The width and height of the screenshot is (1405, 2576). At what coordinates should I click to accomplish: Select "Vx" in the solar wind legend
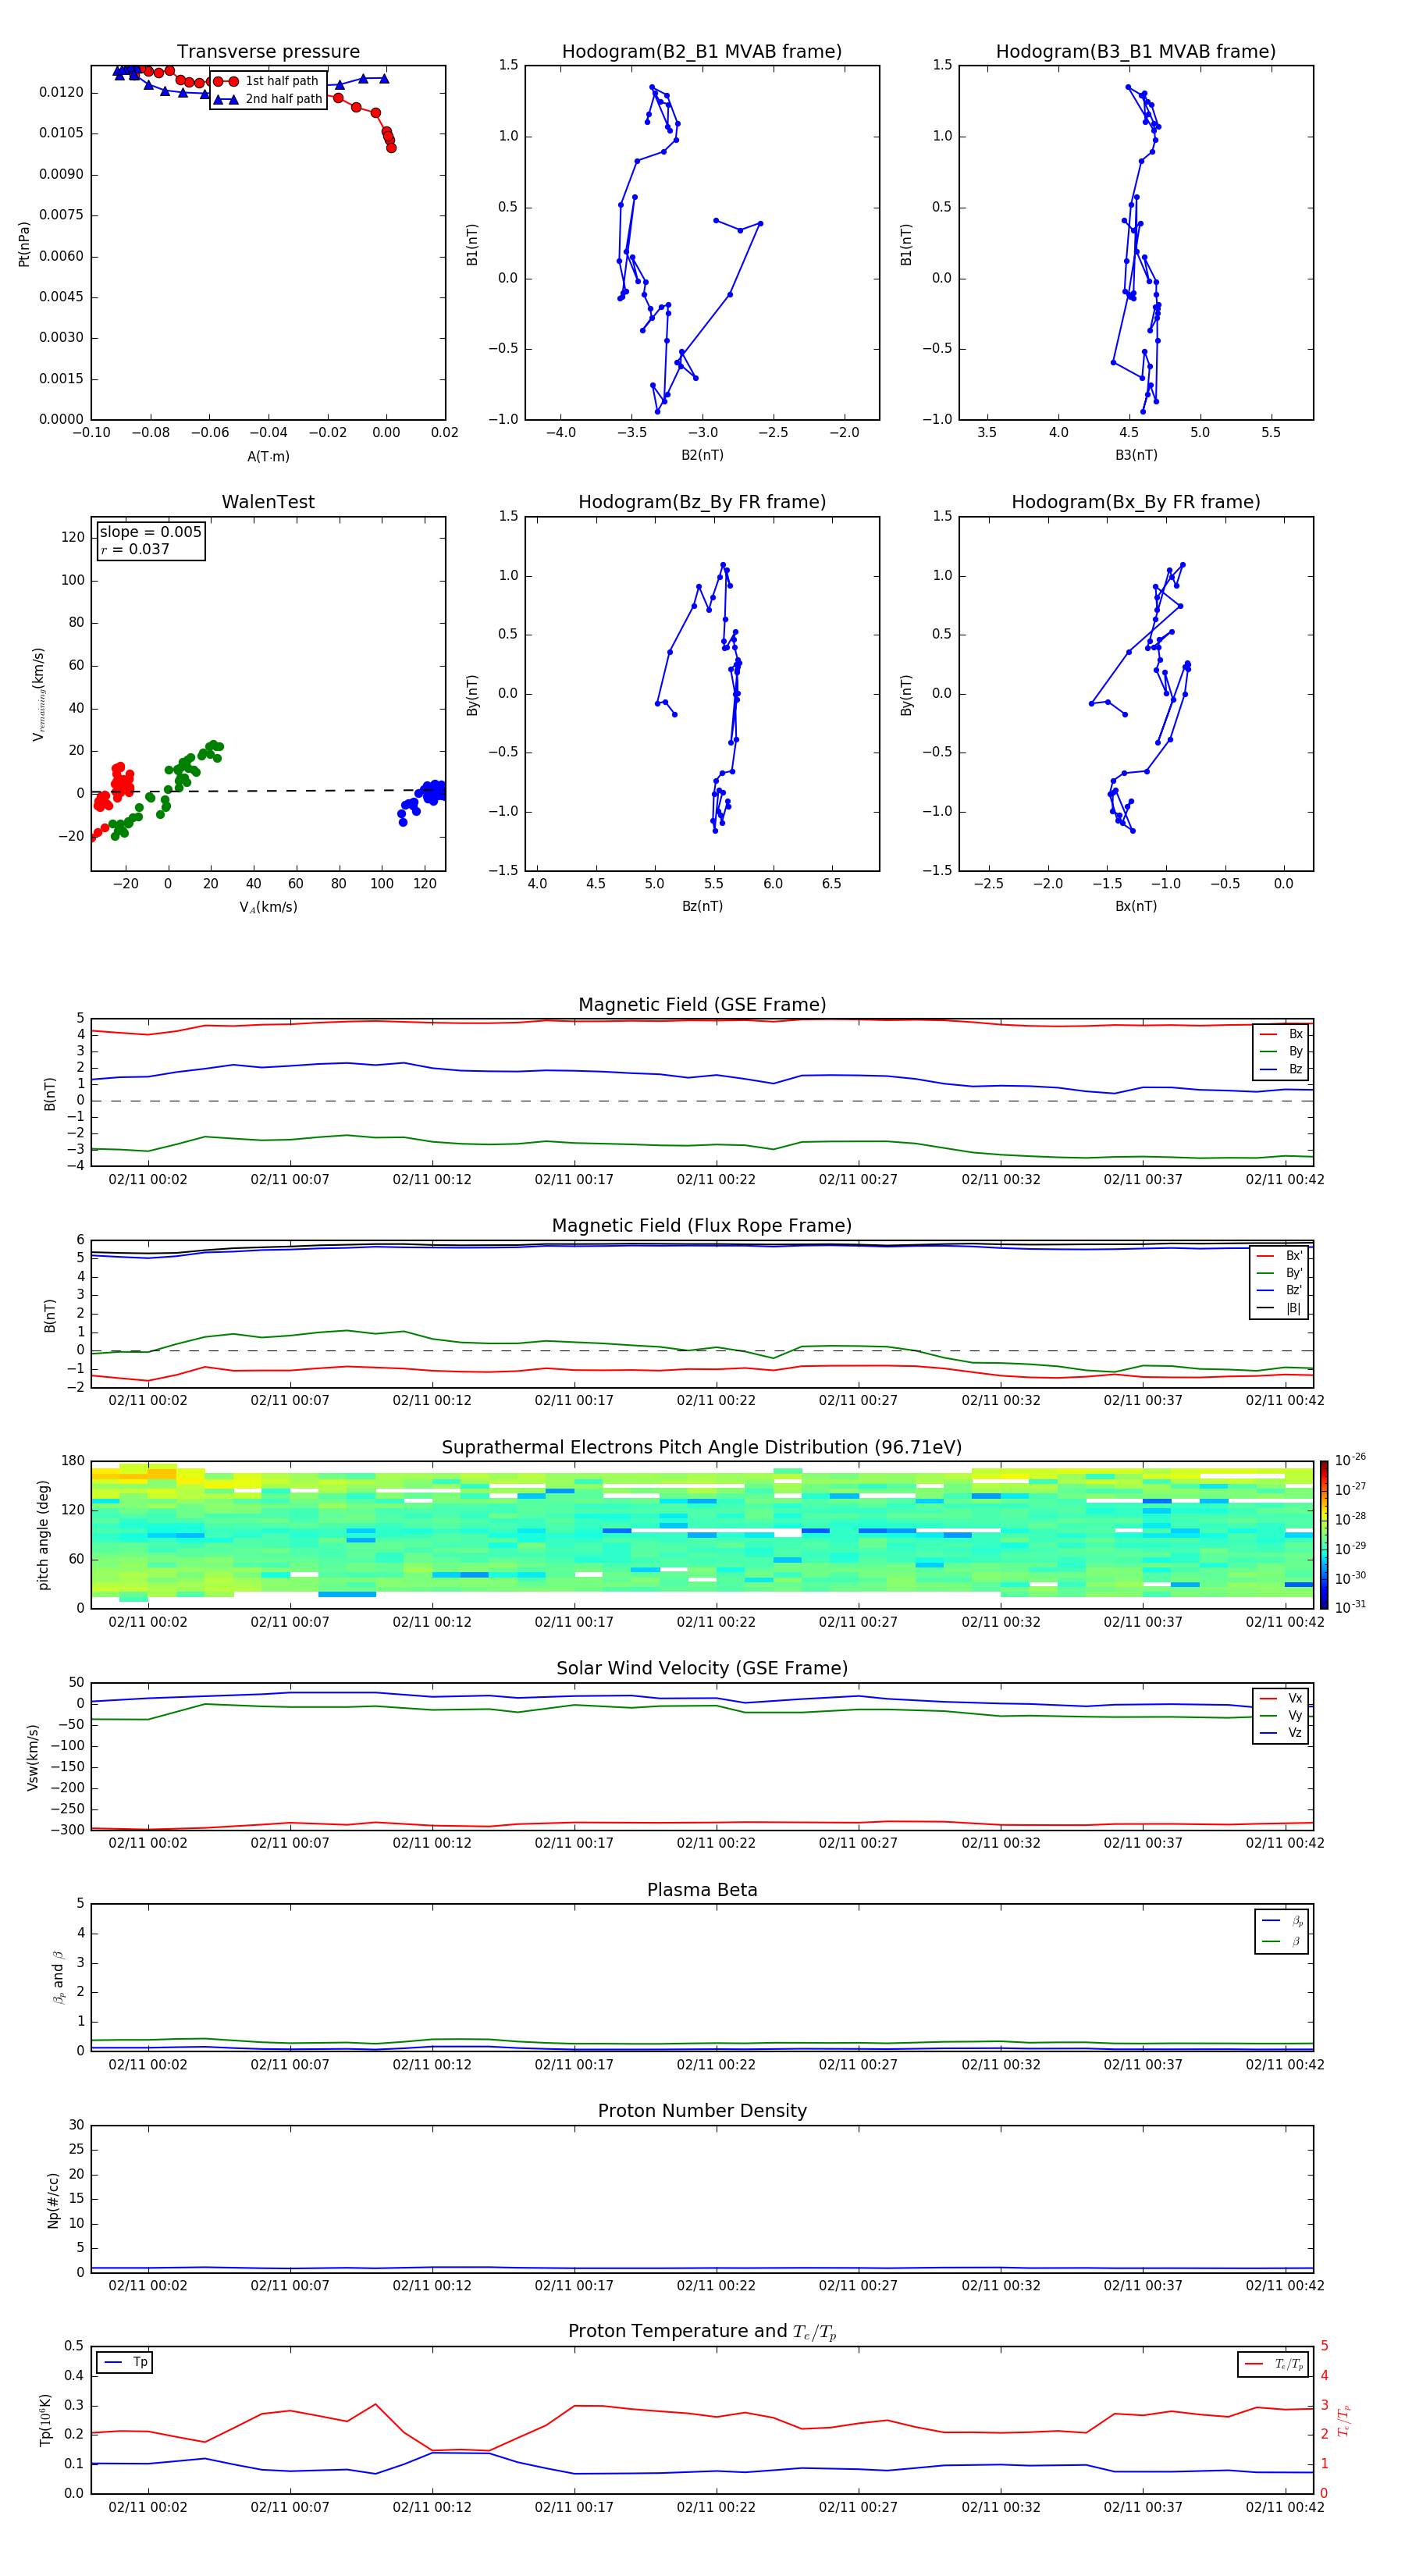tap(1281, 1698)
